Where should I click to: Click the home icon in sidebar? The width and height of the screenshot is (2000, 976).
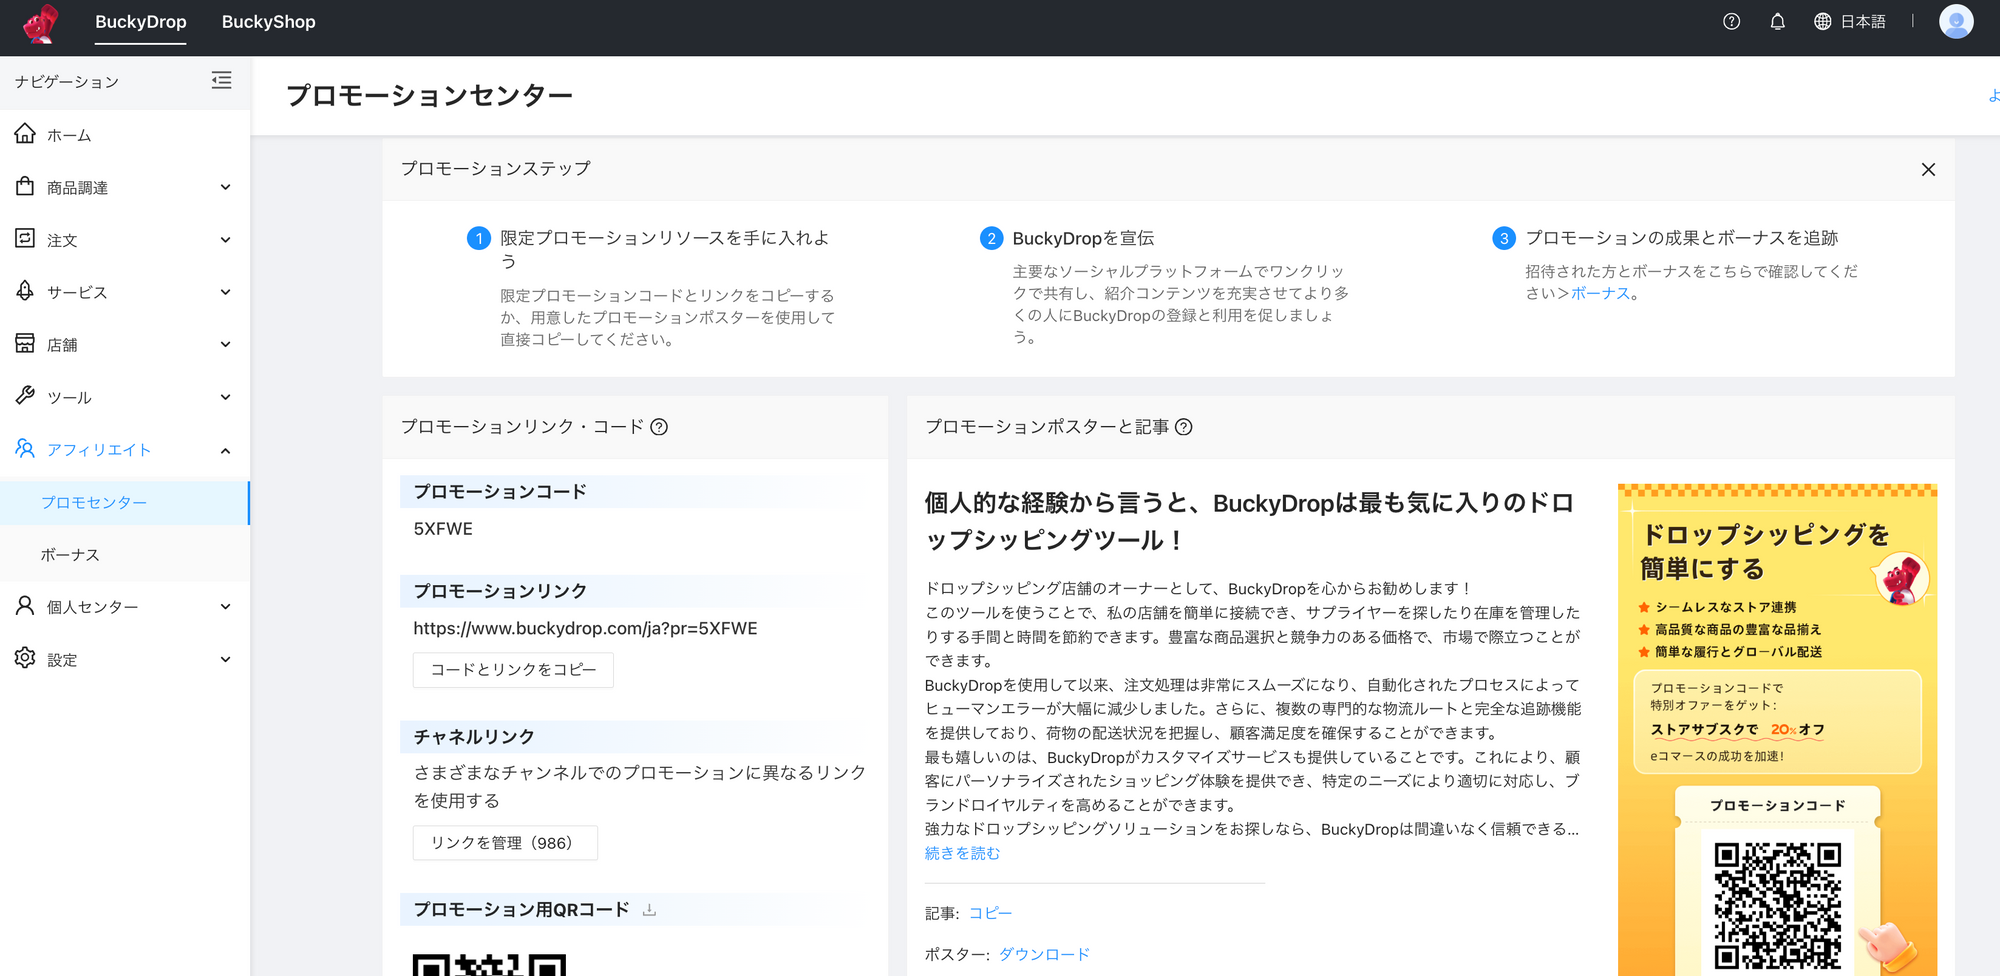click(25, 133)
